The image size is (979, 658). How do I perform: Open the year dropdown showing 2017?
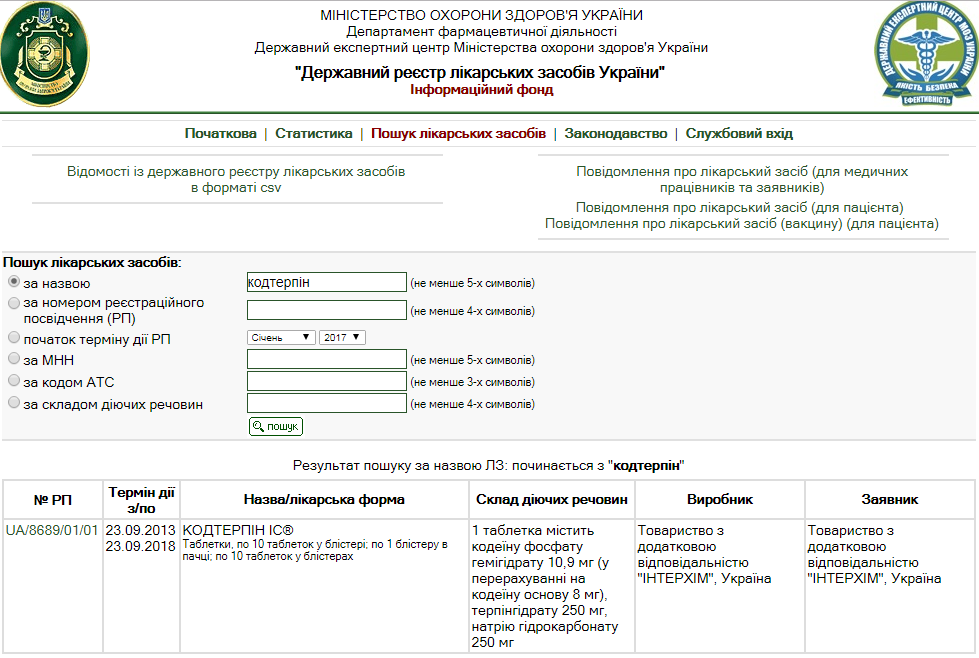342,338
